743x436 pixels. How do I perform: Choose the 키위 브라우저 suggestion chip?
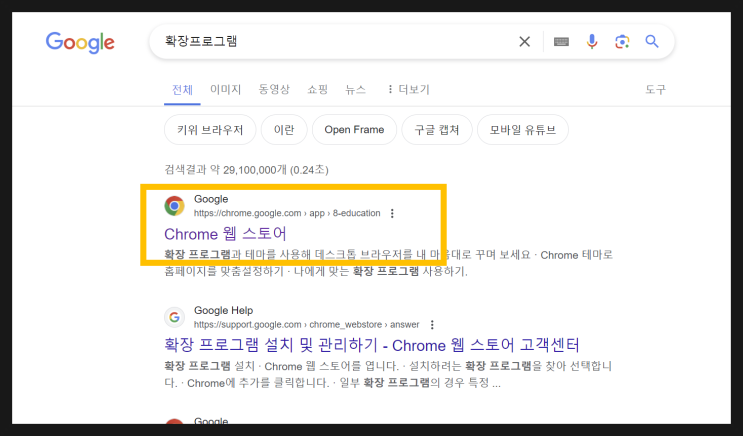coord(210,130)
